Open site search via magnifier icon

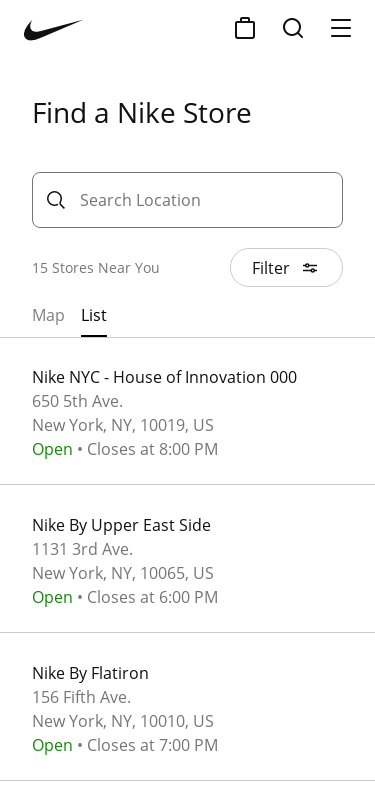point(293,28)
